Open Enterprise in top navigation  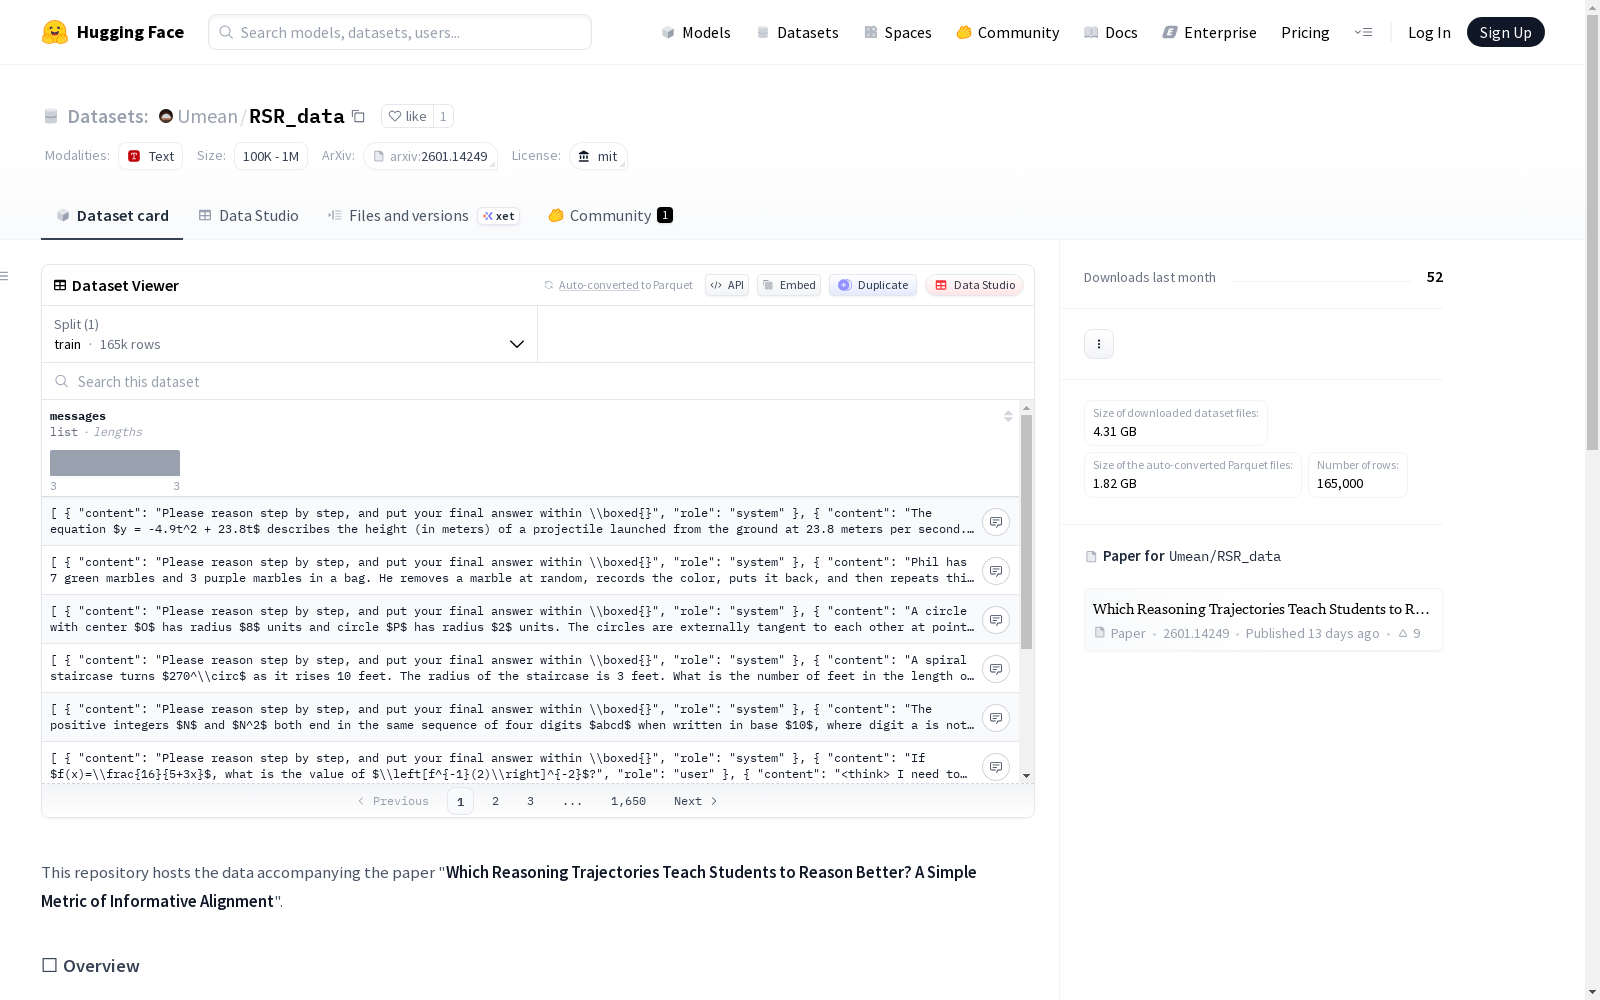1210,32
